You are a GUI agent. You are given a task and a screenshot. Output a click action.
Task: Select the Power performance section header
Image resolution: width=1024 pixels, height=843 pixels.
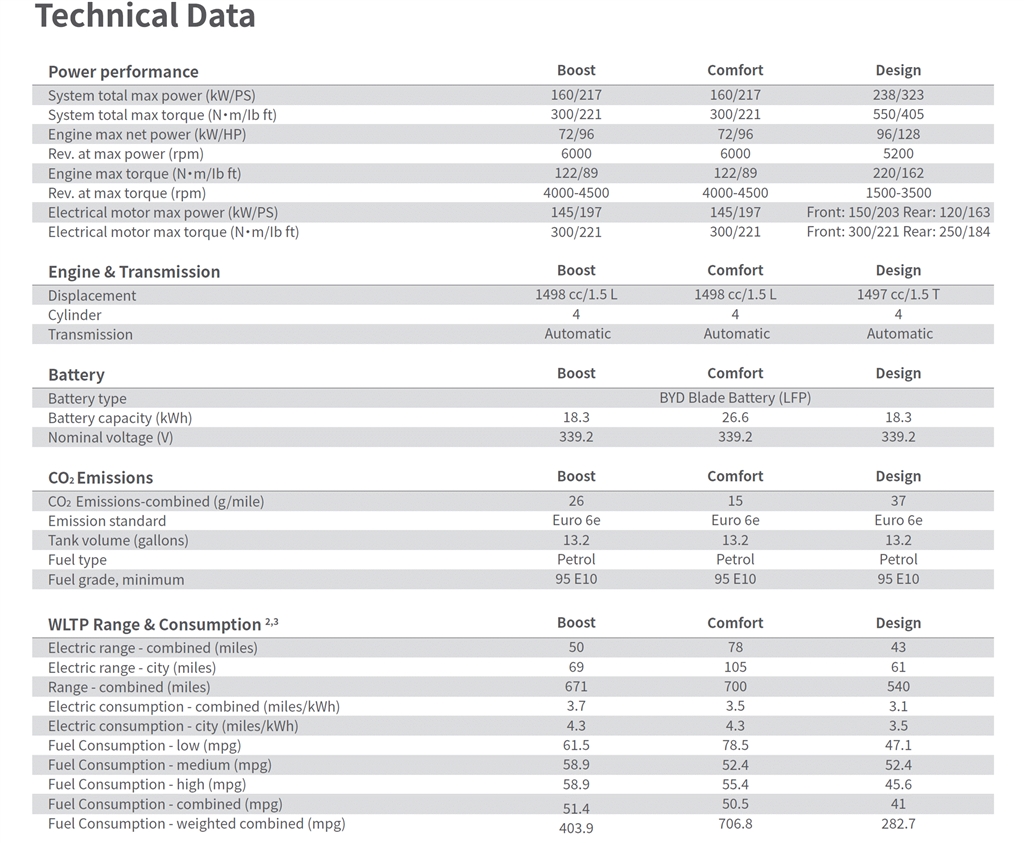[x=123, y=72]
